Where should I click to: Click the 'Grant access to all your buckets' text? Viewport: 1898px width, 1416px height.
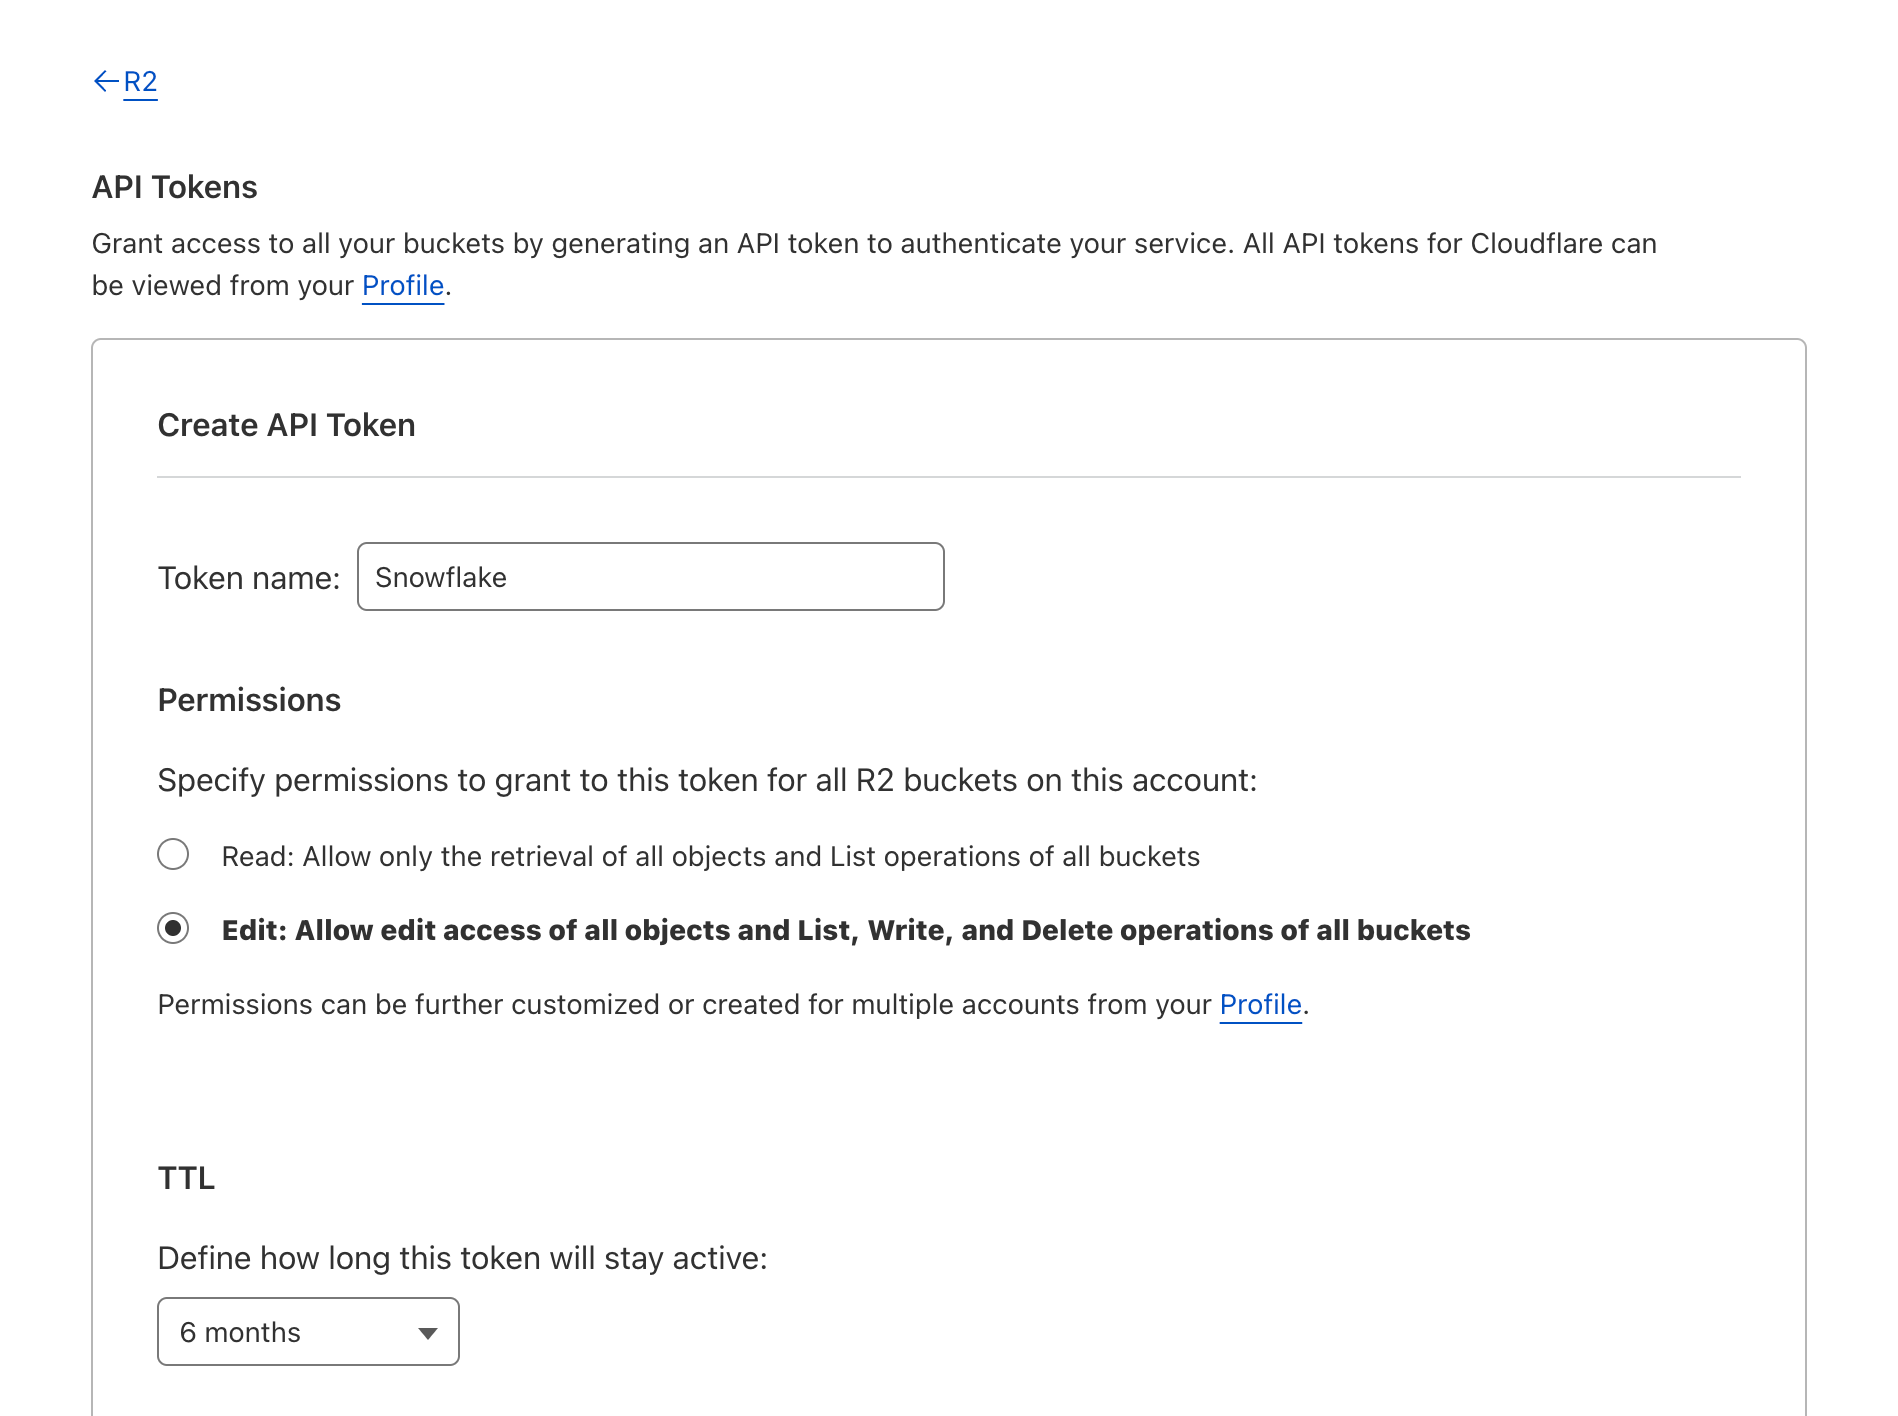(x=873, y=244)
